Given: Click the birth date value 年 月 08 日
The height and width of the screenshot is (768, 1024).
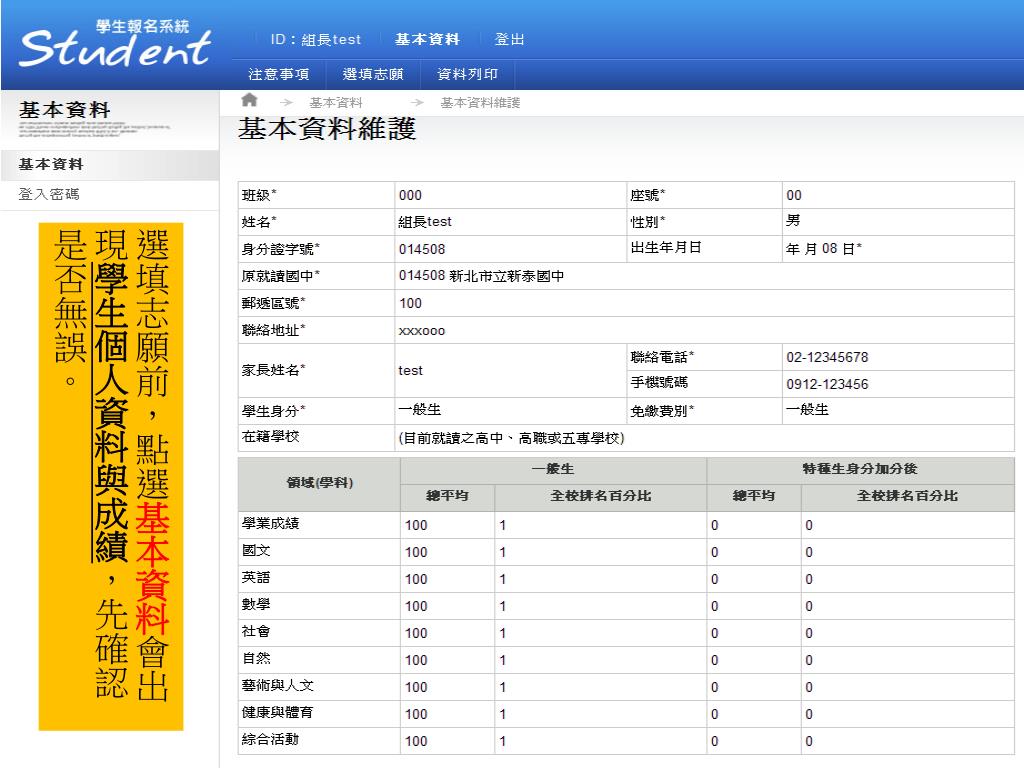Looking at the screenshot, I should (x=824, y=249).
